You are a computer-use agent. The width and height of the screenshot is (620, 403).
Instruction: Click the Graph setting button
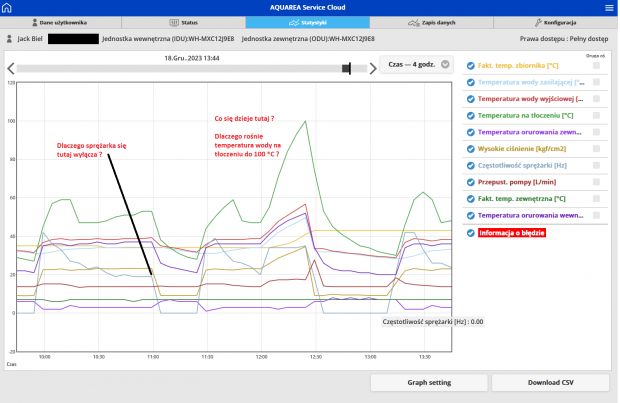(x=428, y=383)
